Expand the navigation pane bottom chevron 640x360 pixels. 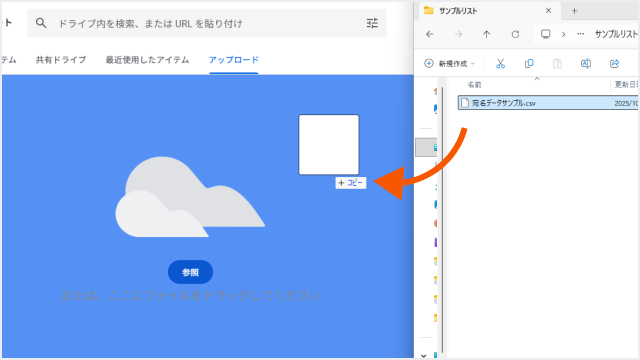423,356
